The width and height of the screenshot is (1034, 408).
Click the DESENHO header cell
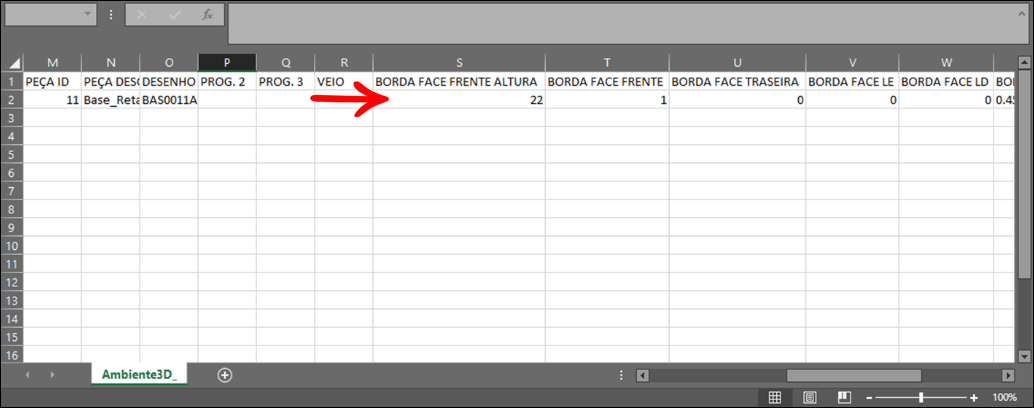(169, 82)
